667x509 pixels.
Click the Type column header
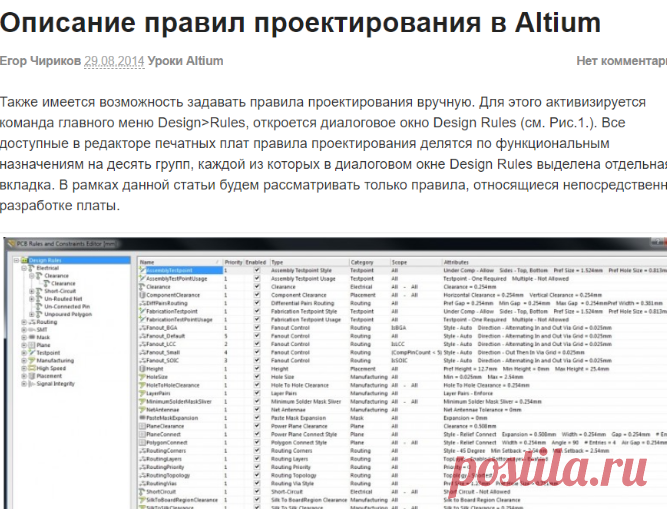click(309, 262)
